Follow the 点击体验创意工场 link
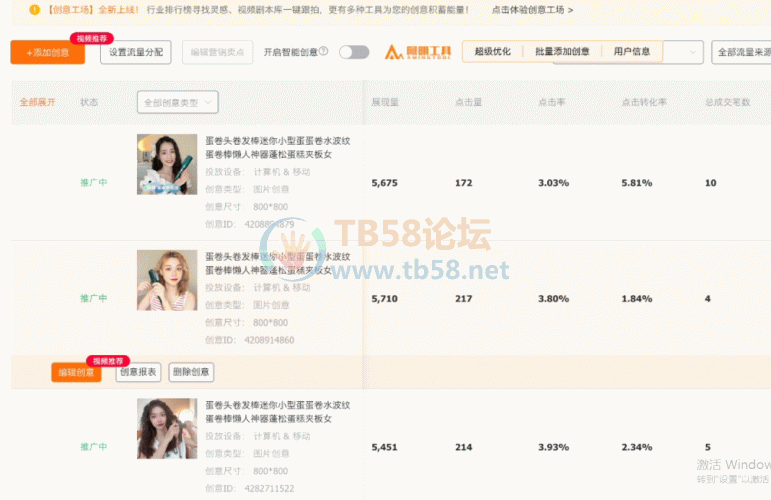 (533, 10)
